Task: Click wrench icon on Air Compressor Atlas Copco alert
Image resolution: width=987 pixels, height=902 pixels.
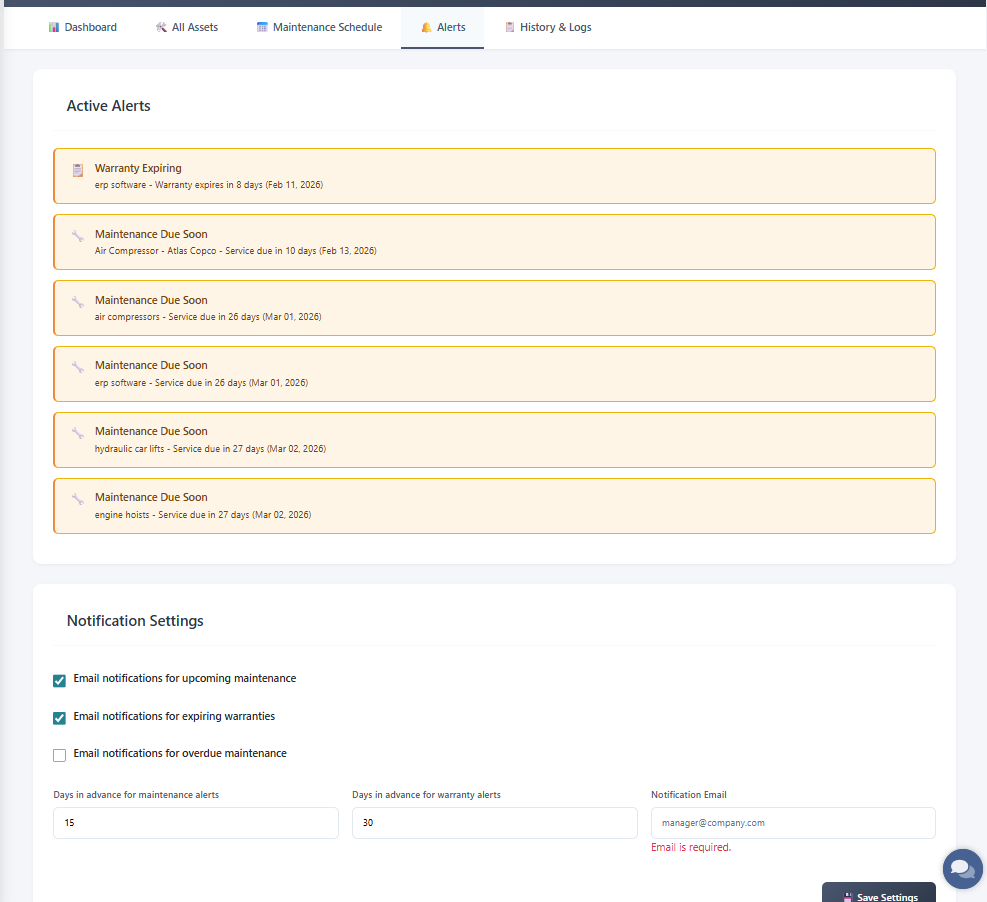Action: (77, 236)
